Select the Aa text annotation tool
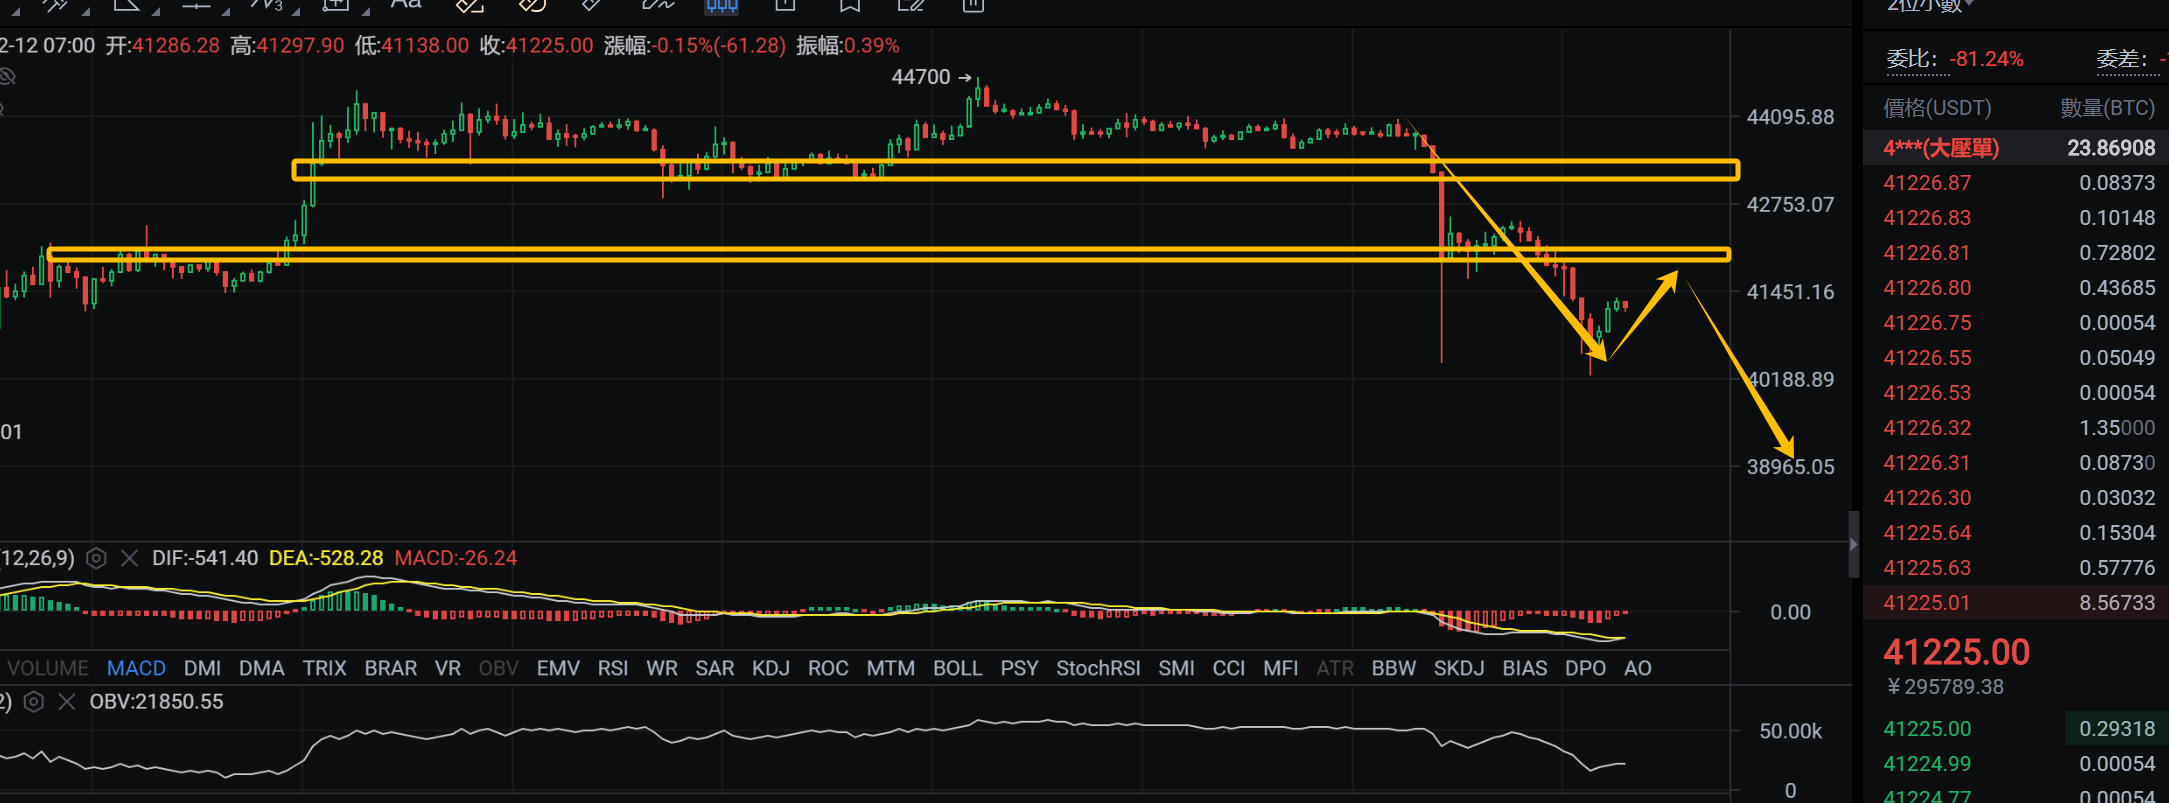2169x803 pixels. click(406, 4)
